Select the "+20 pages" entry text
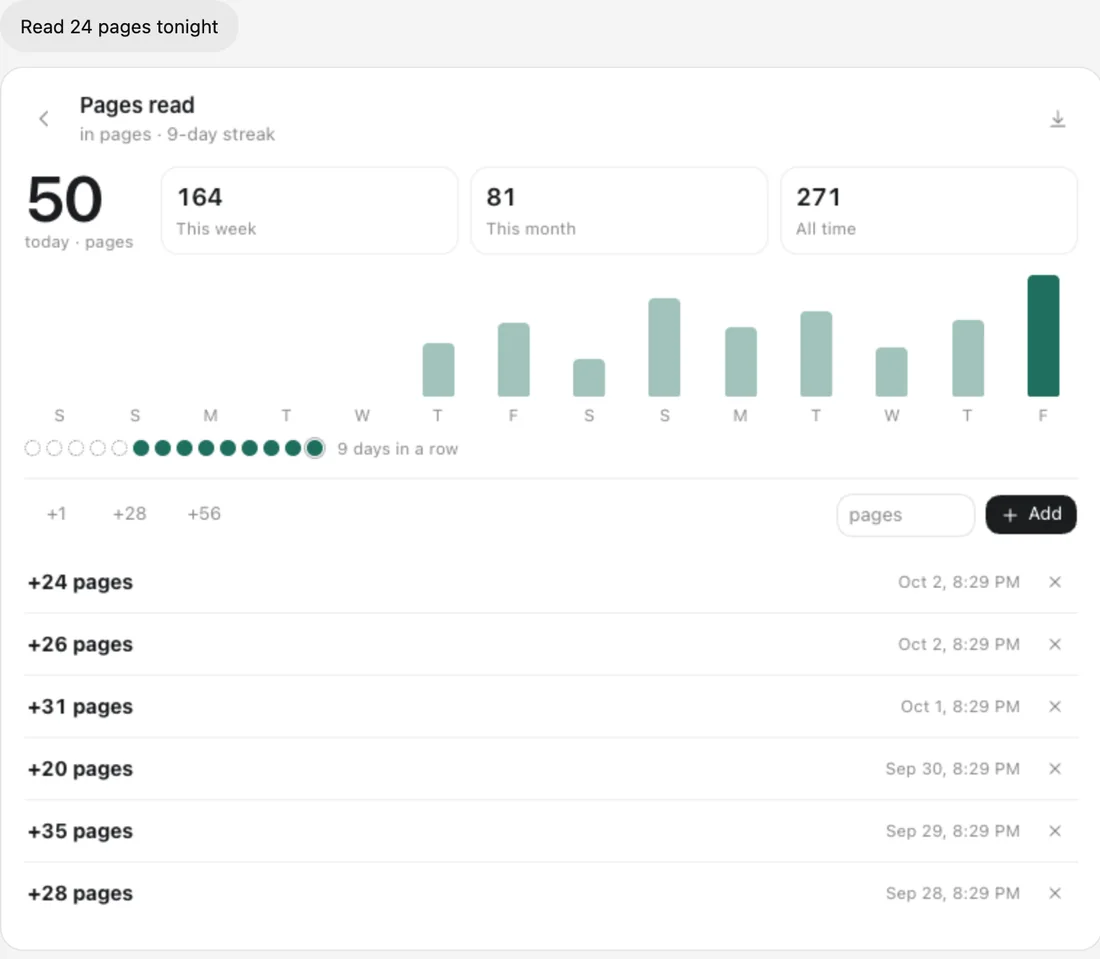 (80, 769)
